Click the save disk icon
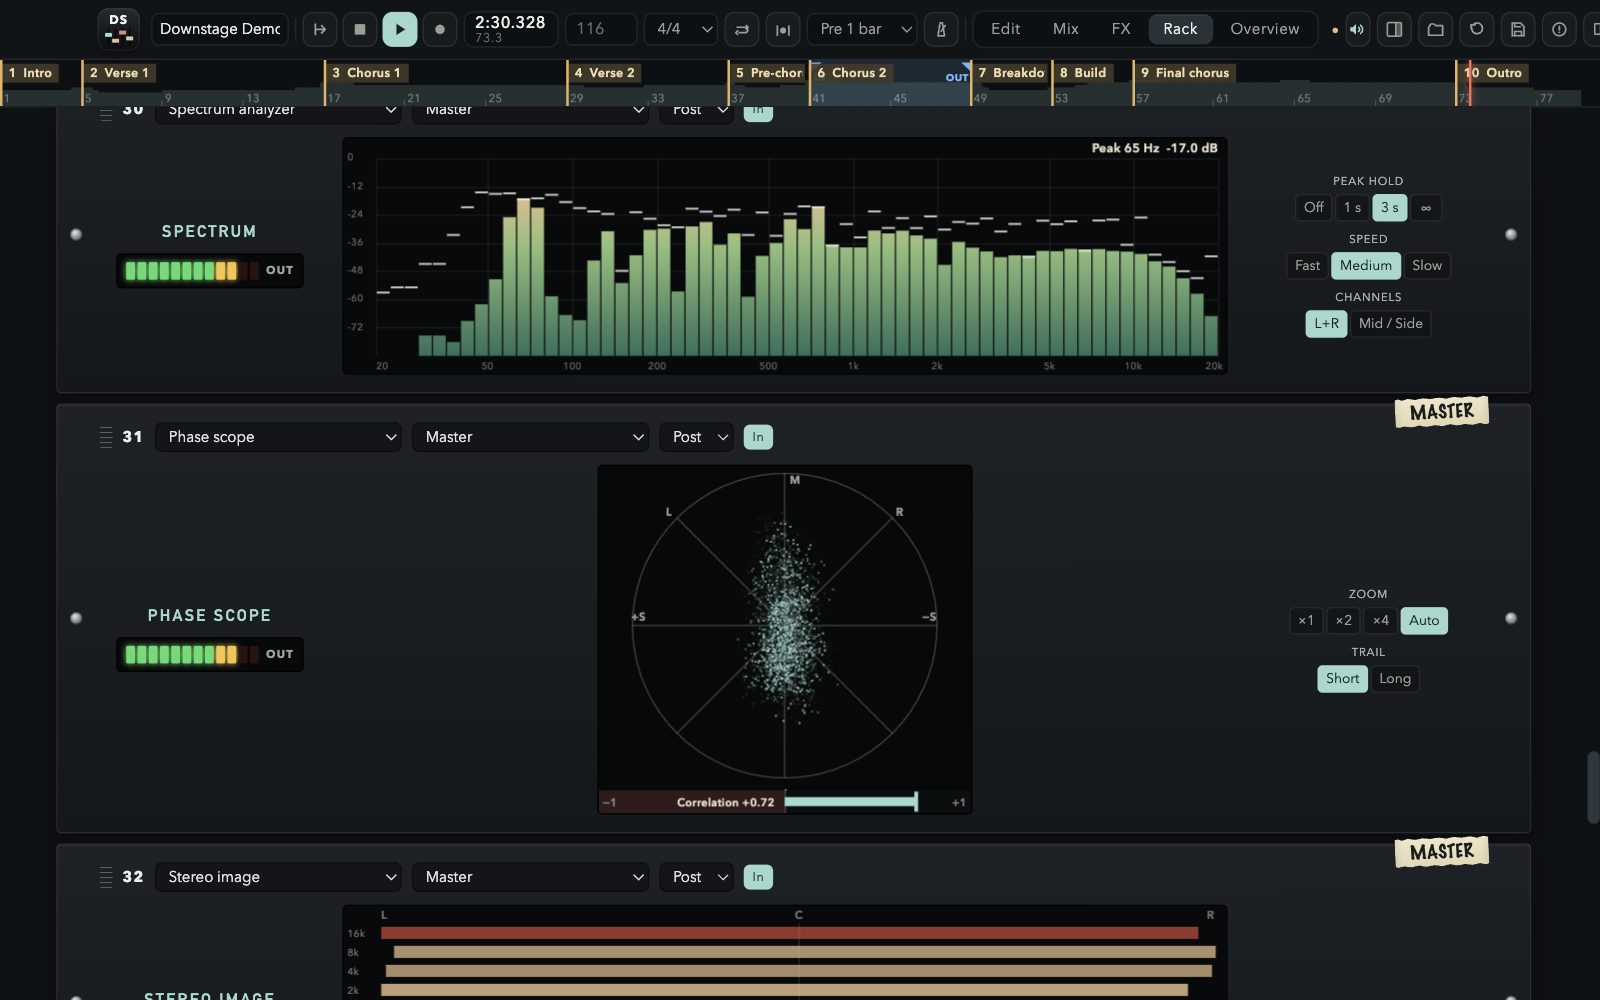The height and width of the screenshot is (1000, 1600). (x=1517, y=29)
